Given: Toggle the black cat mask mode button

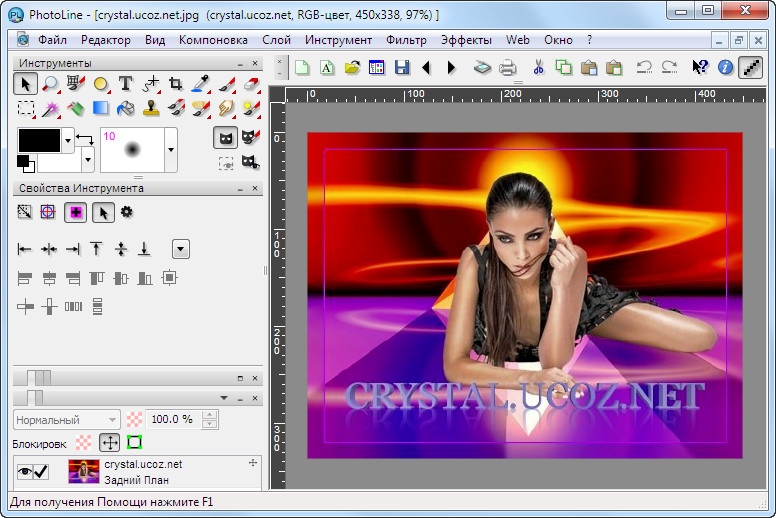Looking at the screenshot, I should click(226, 138).
